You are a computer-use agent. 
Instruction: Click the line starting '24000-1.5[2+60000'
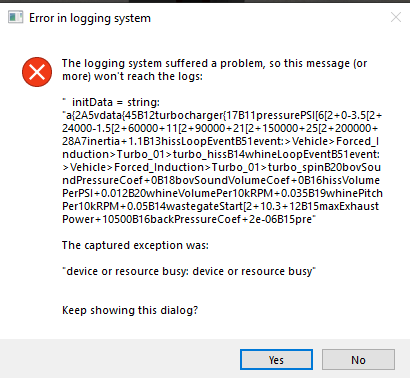tap(220, 128)
